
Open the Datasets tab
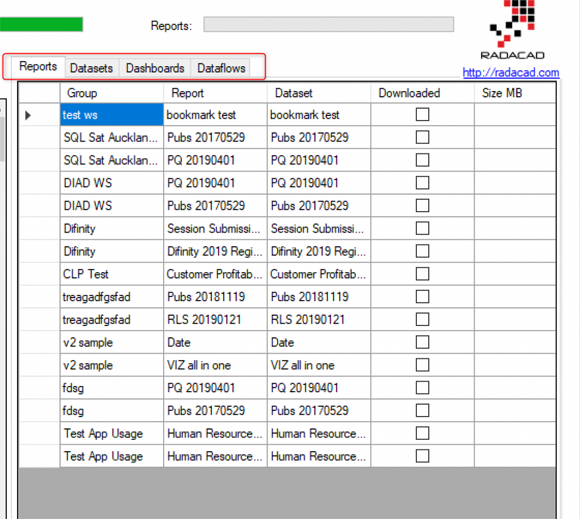pos(91,68)
